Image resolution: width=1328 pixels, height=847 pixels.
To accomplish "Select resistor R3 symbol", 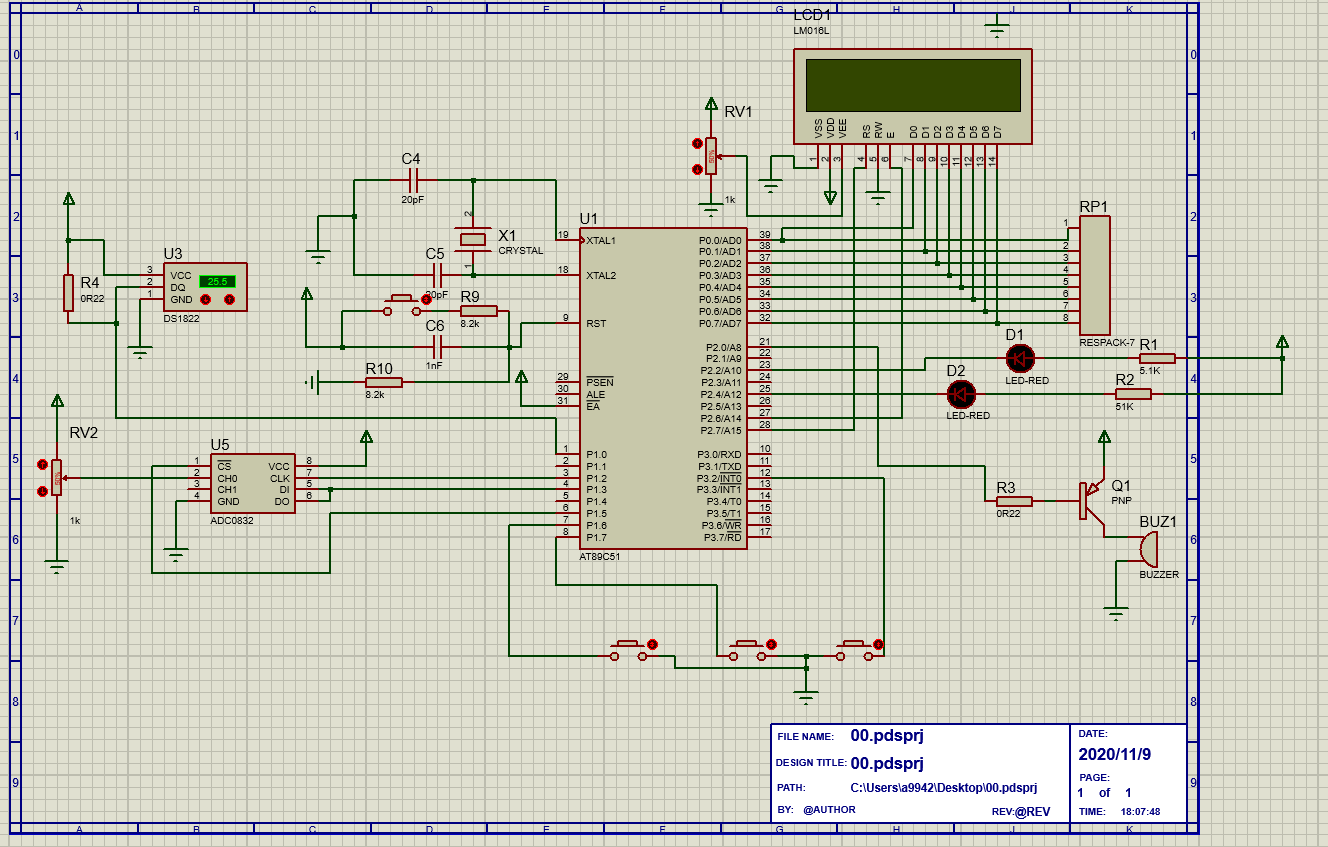I will pyautogui.click(x=1014, y=500).
